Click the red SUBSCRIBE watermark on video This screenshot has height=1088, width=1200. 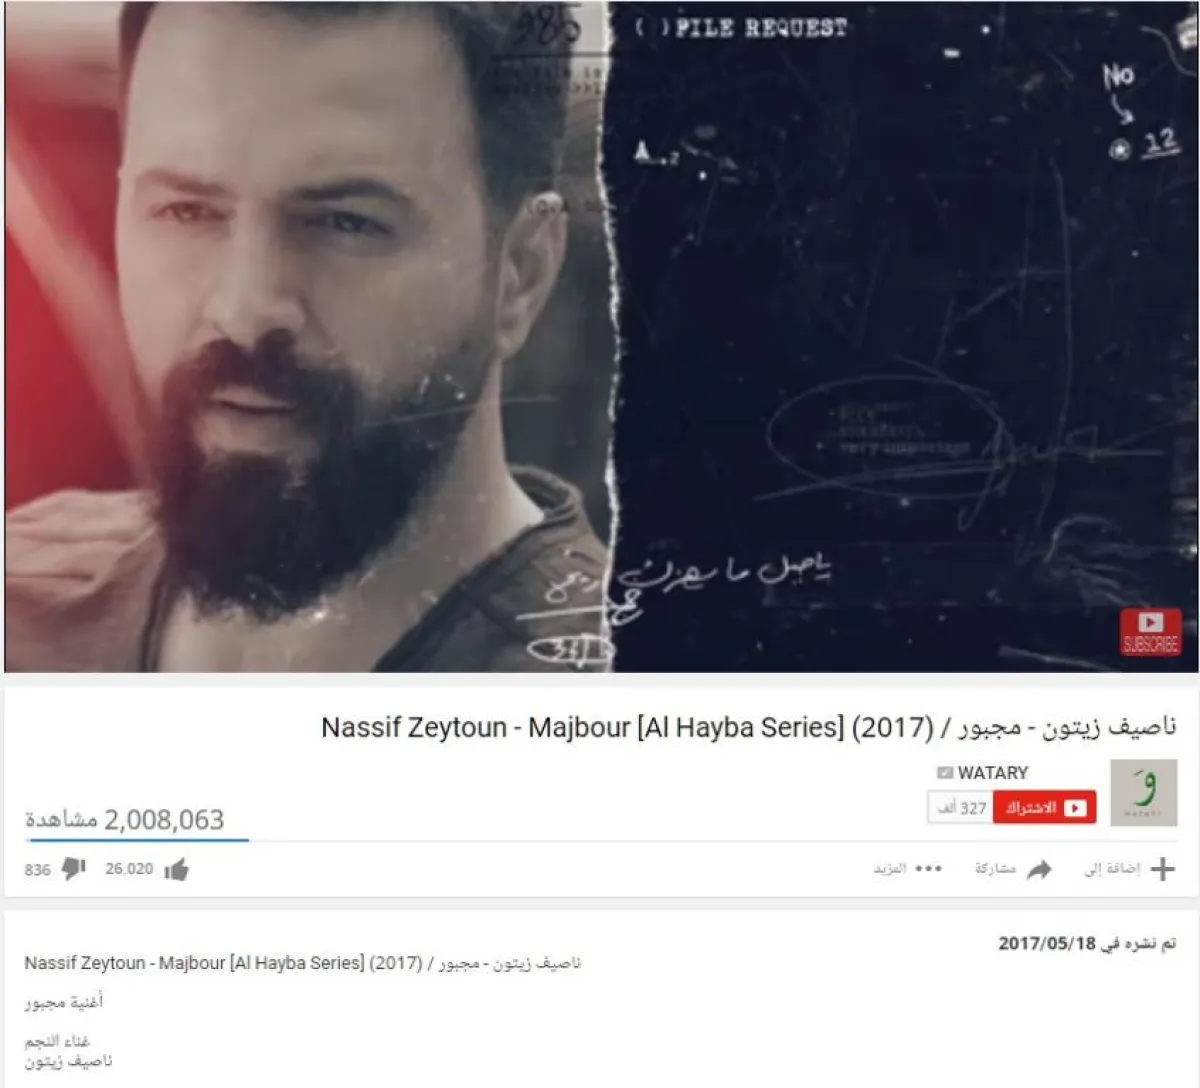point(1150,633)
